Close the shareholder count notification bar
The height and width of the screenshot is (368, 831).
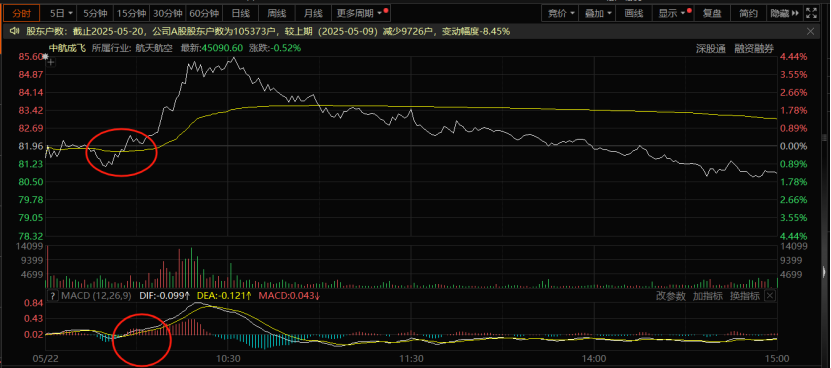coord(810,31)
